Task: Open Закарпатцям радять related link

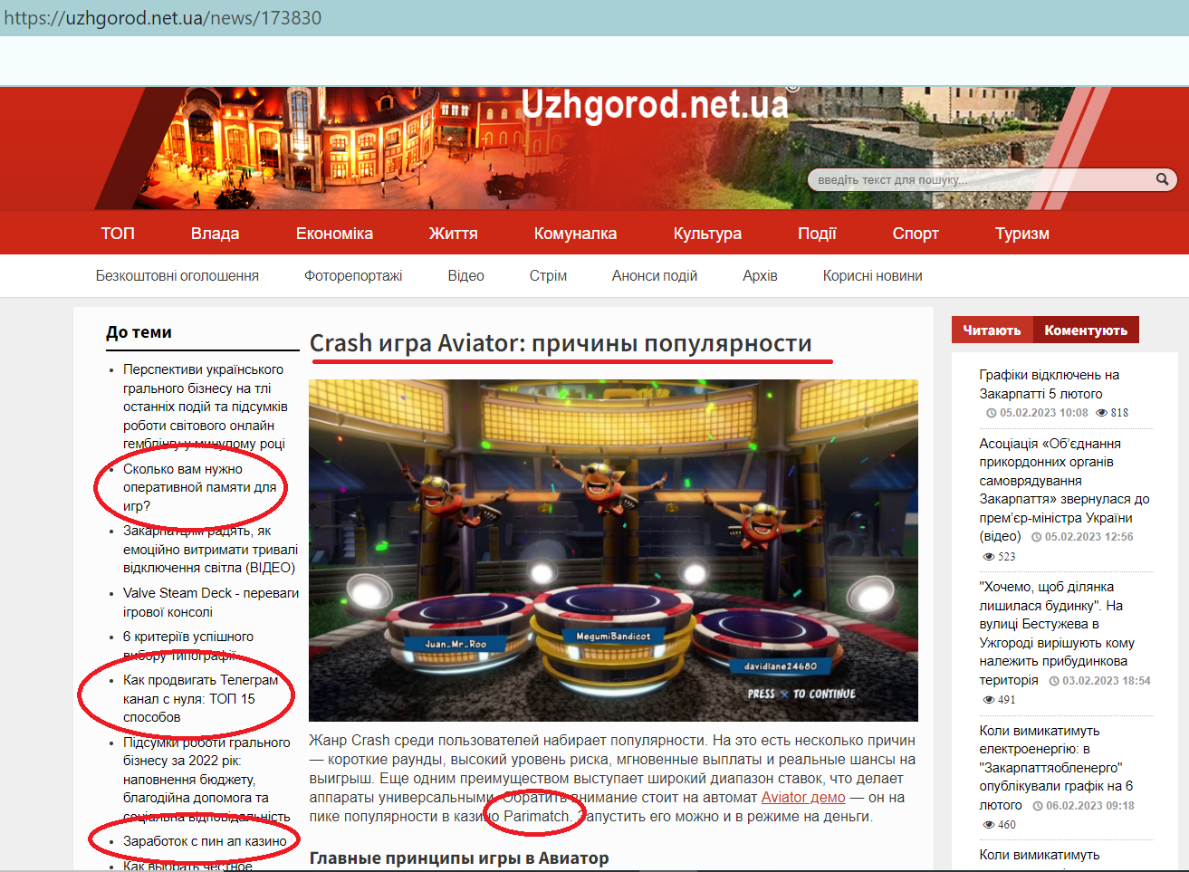Action: pos(210,549)
